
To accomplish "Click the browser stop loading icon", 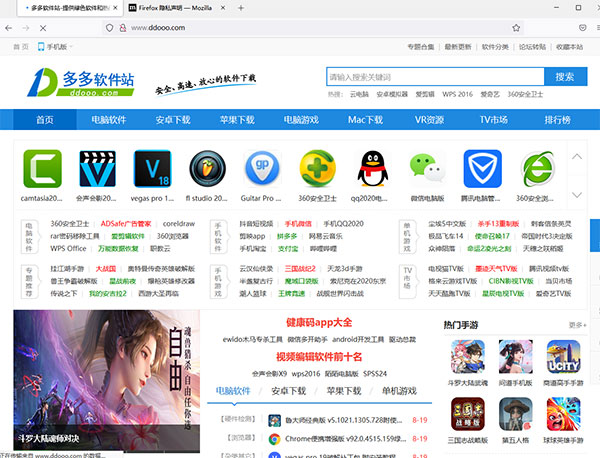I will (x=43, y=28).
